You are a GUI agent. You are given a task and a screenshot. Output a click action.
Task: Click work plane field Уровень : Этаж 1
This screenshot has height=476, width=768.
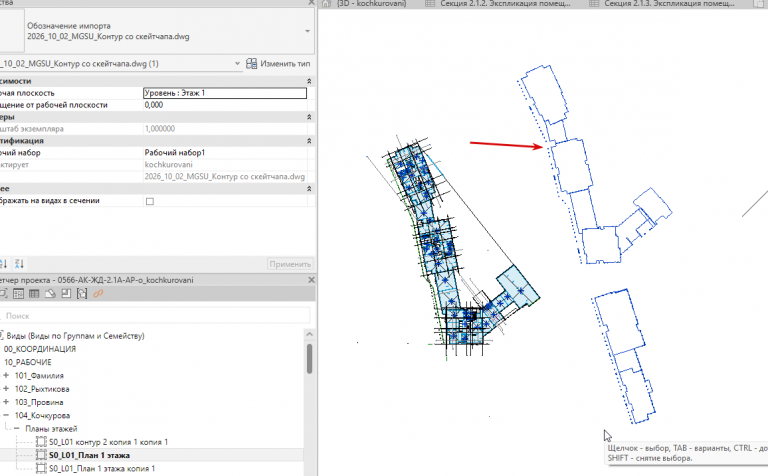click(x=225, y=93)
